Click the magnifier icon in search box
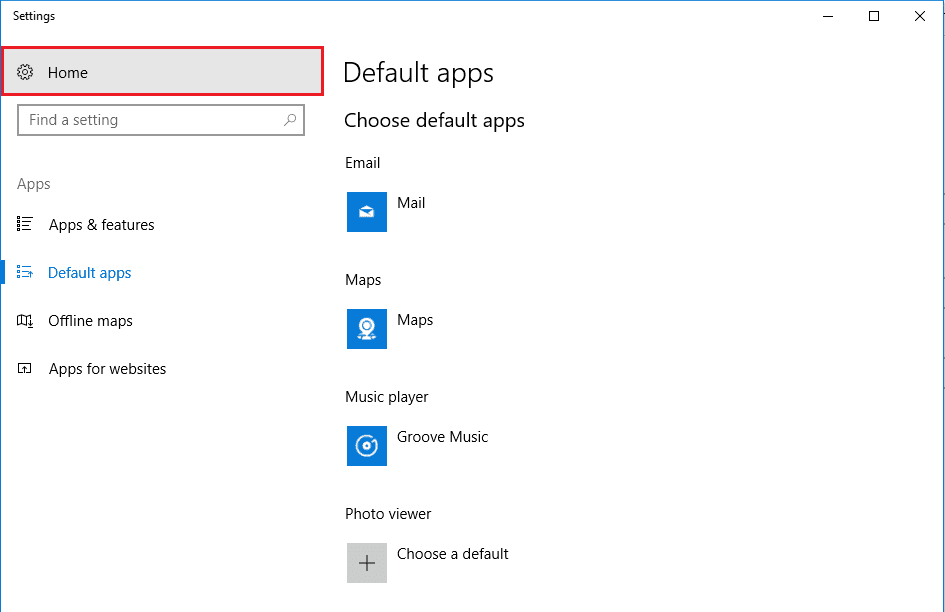The width and height of the screenshot is (945, 612). pyautogui.click(x=290, y=120)
